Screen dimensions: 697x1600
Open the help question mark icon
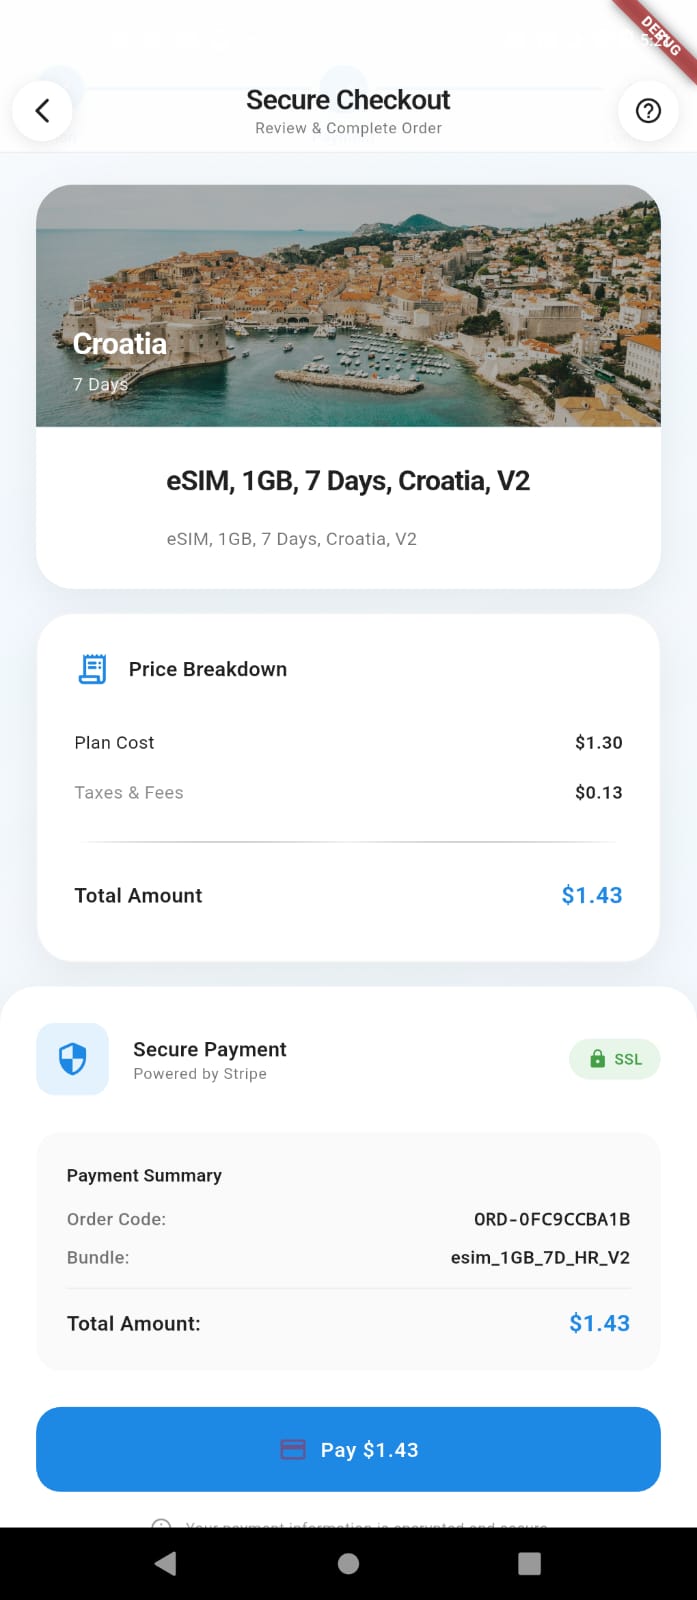click(648, 110)
